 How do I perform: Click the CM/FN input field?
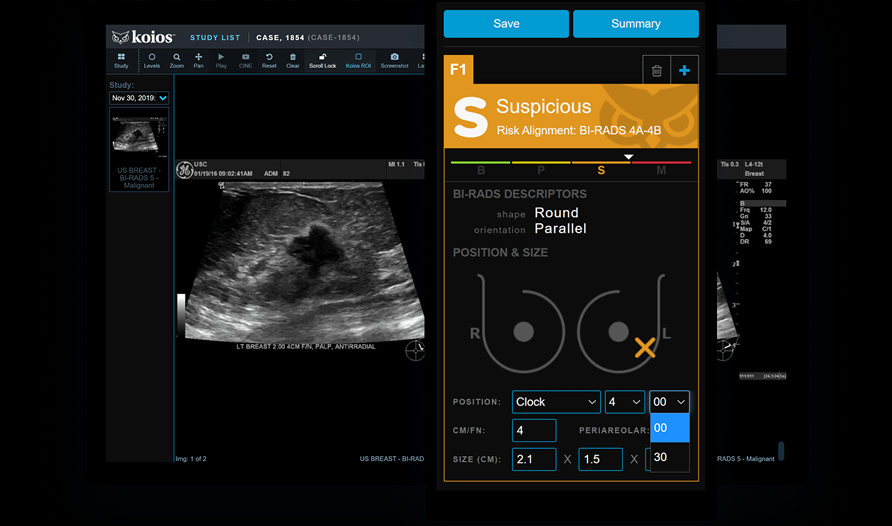click(x=534, y=431)
